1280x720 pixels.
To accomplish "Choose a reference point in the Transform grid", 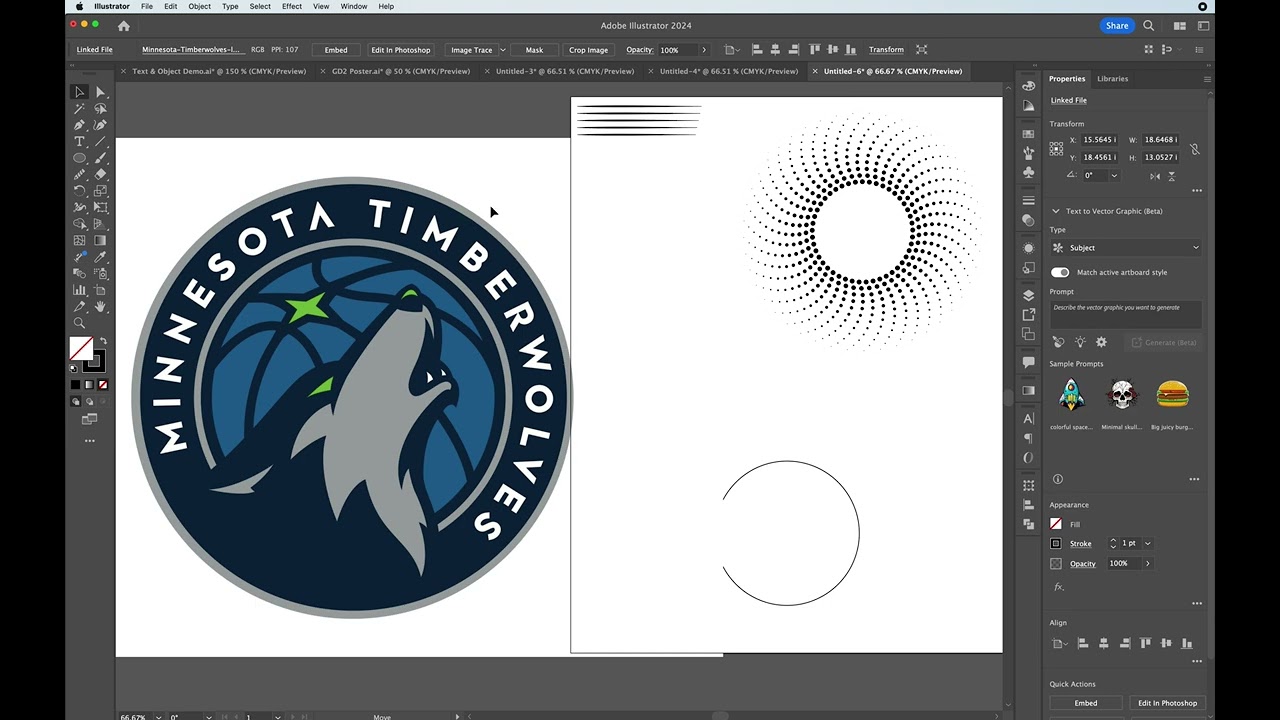I will coord(1056,148).
